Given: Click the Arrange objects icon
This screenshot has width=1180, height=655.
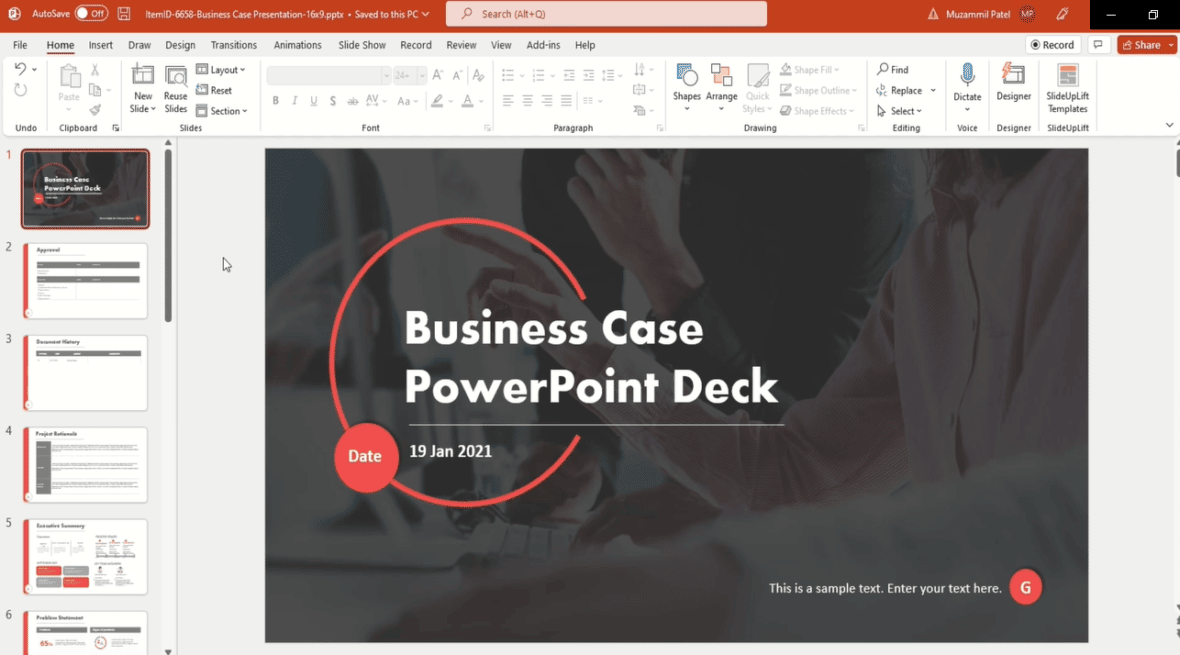Looking at the screenshot, I should coord(721,76).
